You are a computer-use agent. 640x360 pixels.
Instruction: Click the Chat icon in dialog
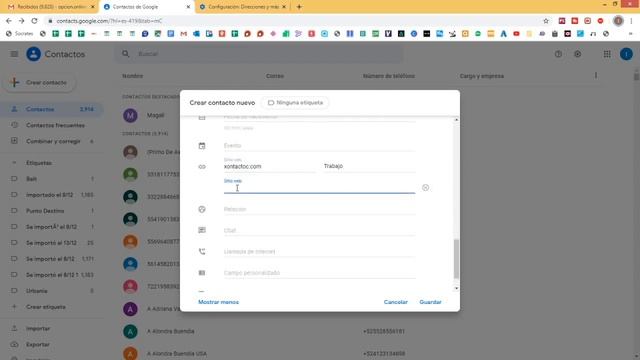[x=202, y=230]
